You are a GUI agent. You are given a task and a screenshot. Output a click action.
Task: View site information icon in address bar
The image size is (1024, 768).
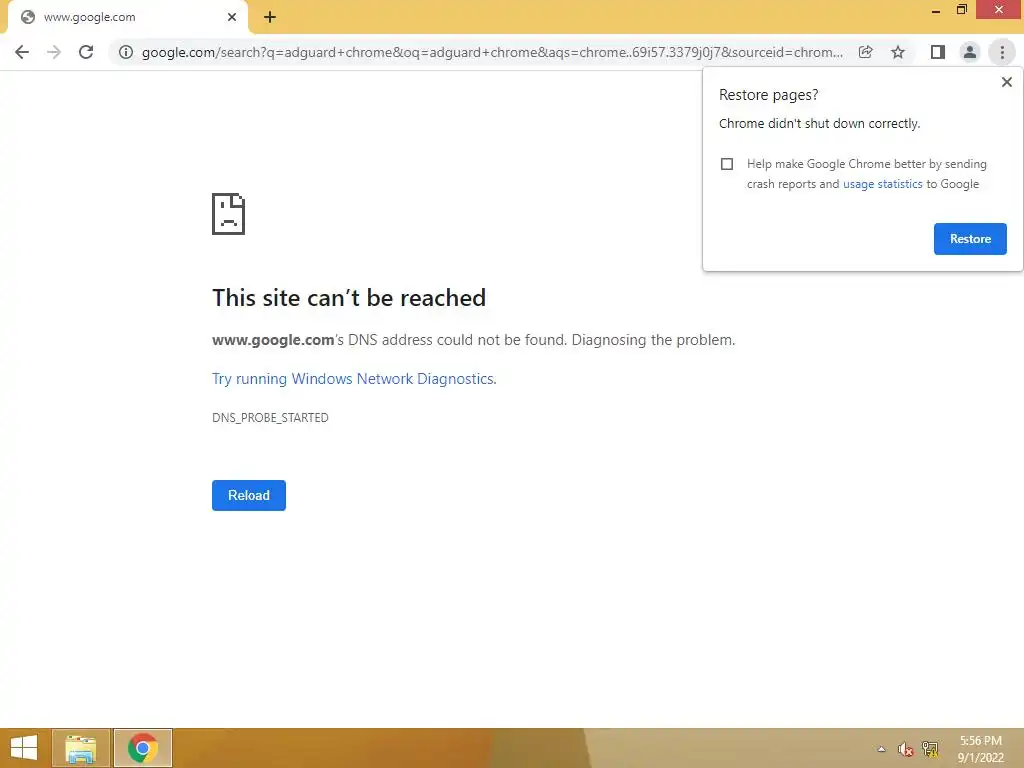125,52
